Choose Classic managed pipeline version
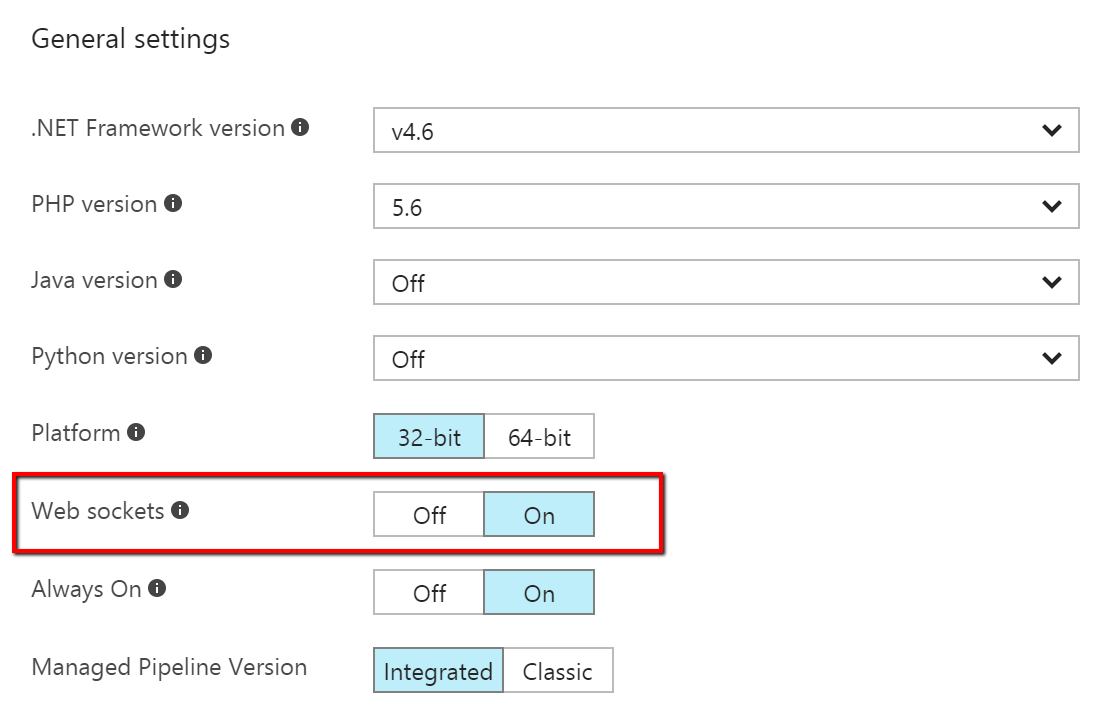 (x=557, y=670)
